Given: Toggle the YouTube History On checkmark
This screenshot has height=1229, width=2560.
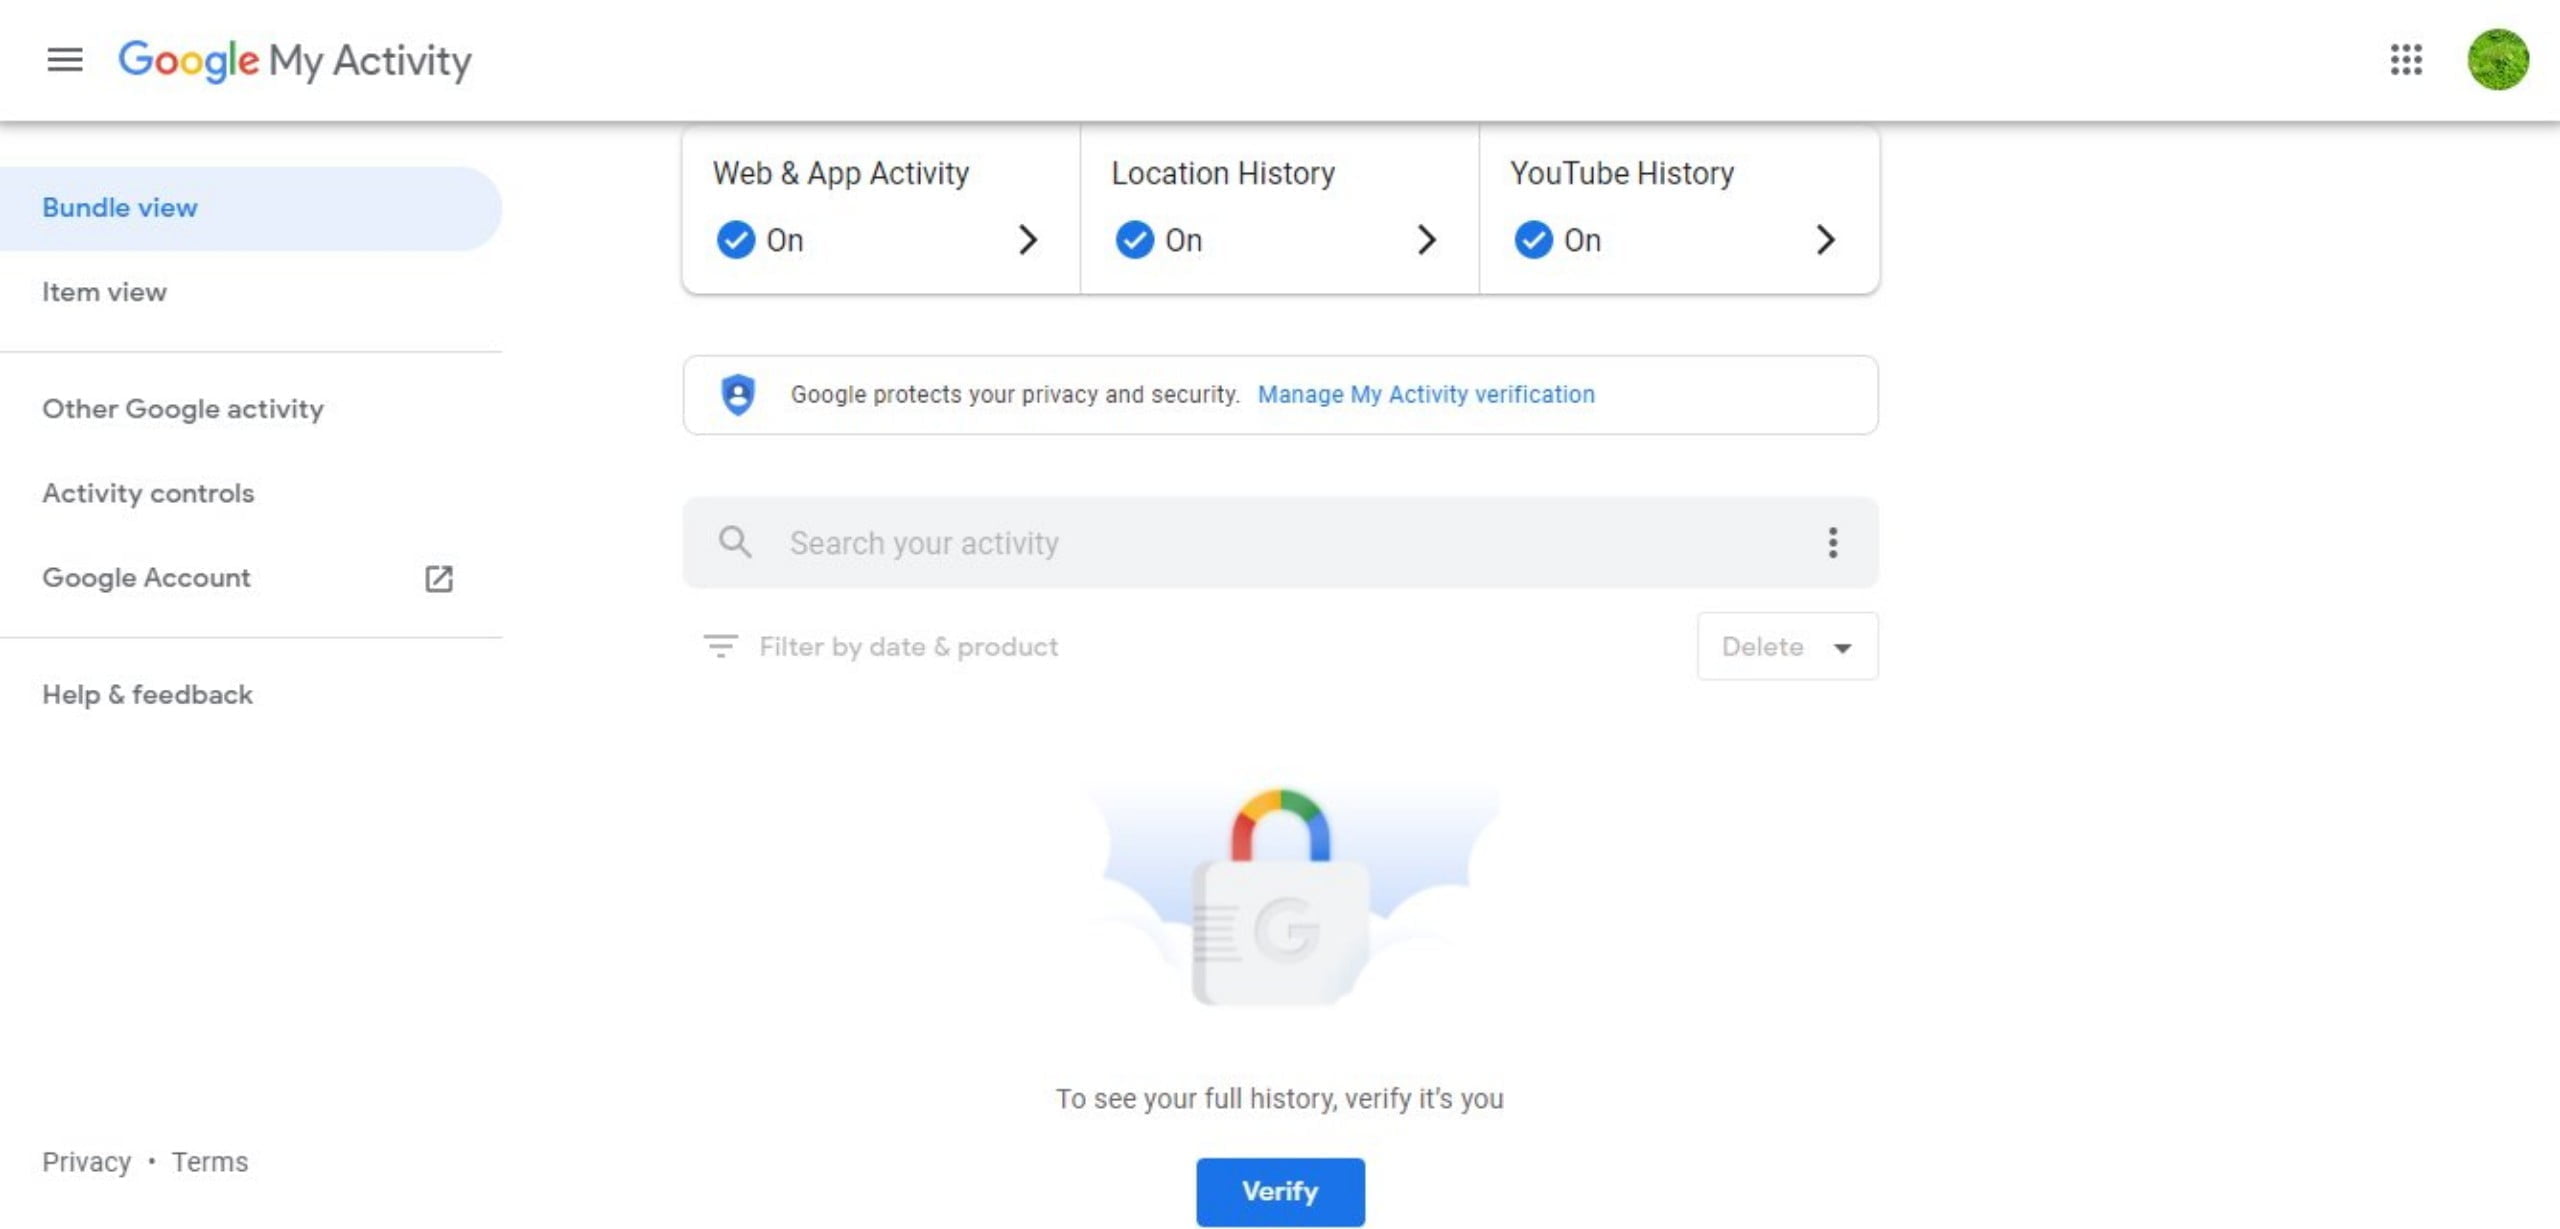Looking at the screenshot, I should 1533,240.
